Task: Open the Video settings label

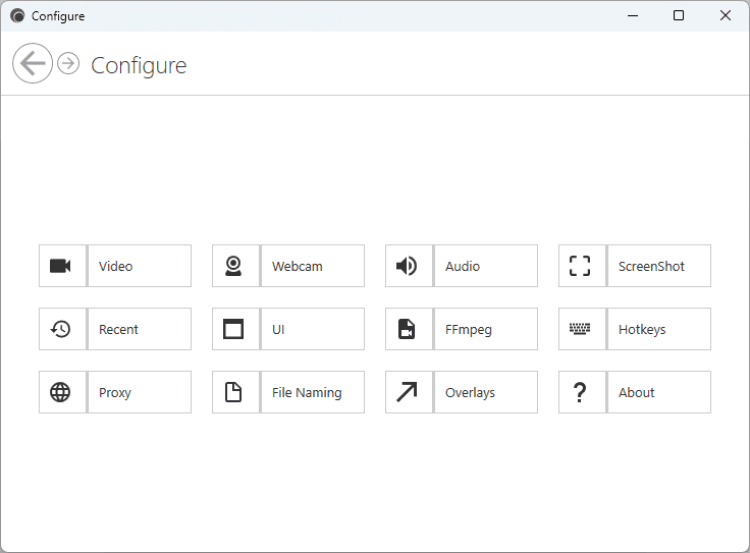Action: click(116, 267)
